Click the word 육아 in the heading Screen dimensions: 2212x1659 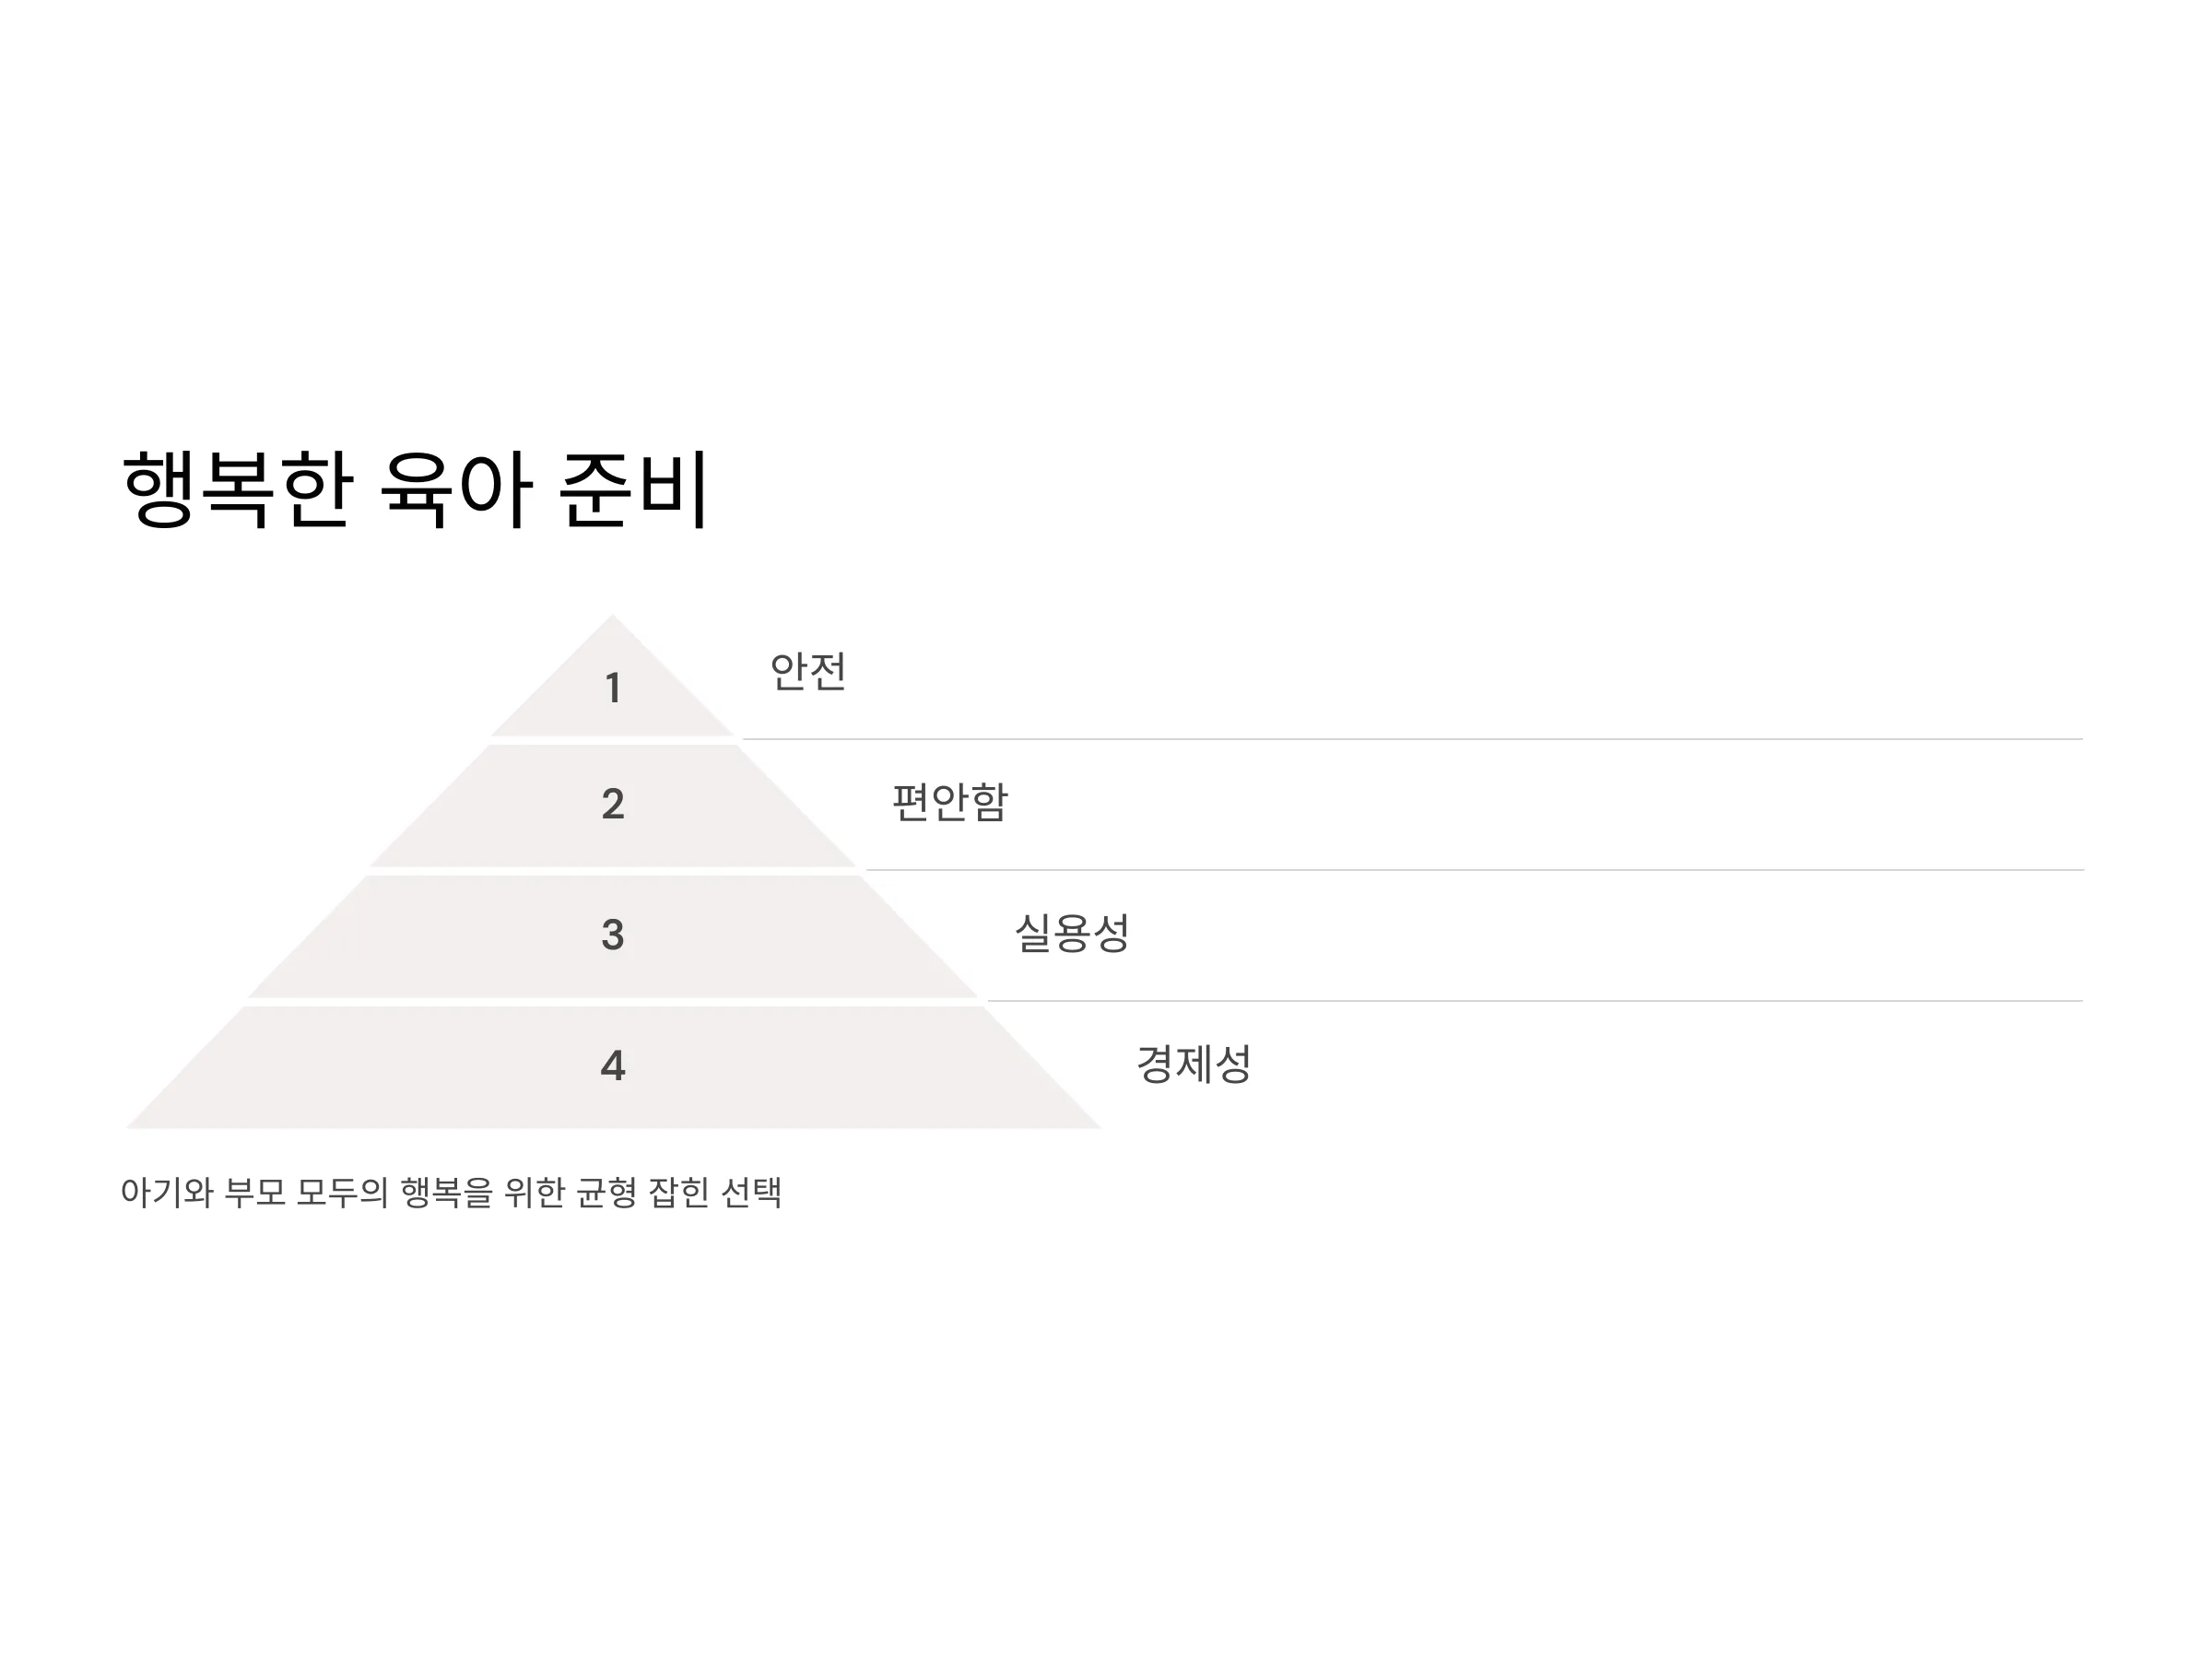pos(456,489)
